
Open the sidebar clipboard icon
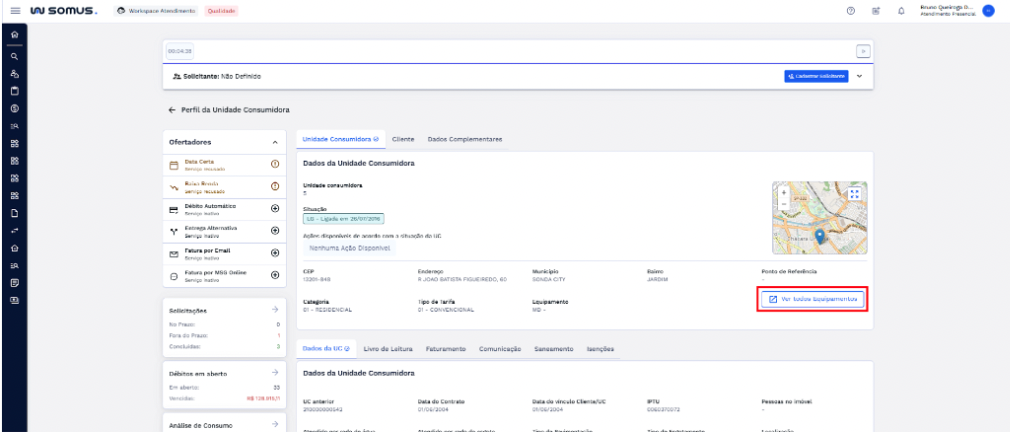[14, 91]
